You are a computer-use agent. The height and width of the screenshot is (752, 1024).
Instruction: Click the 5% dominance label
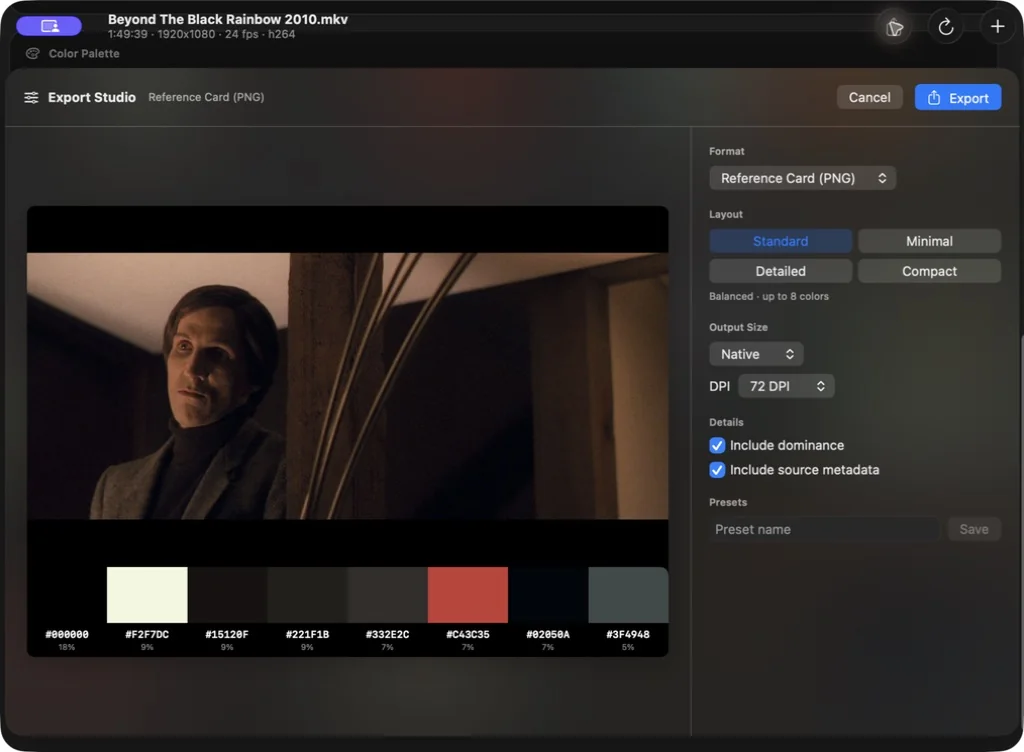(x=628, y=648)
